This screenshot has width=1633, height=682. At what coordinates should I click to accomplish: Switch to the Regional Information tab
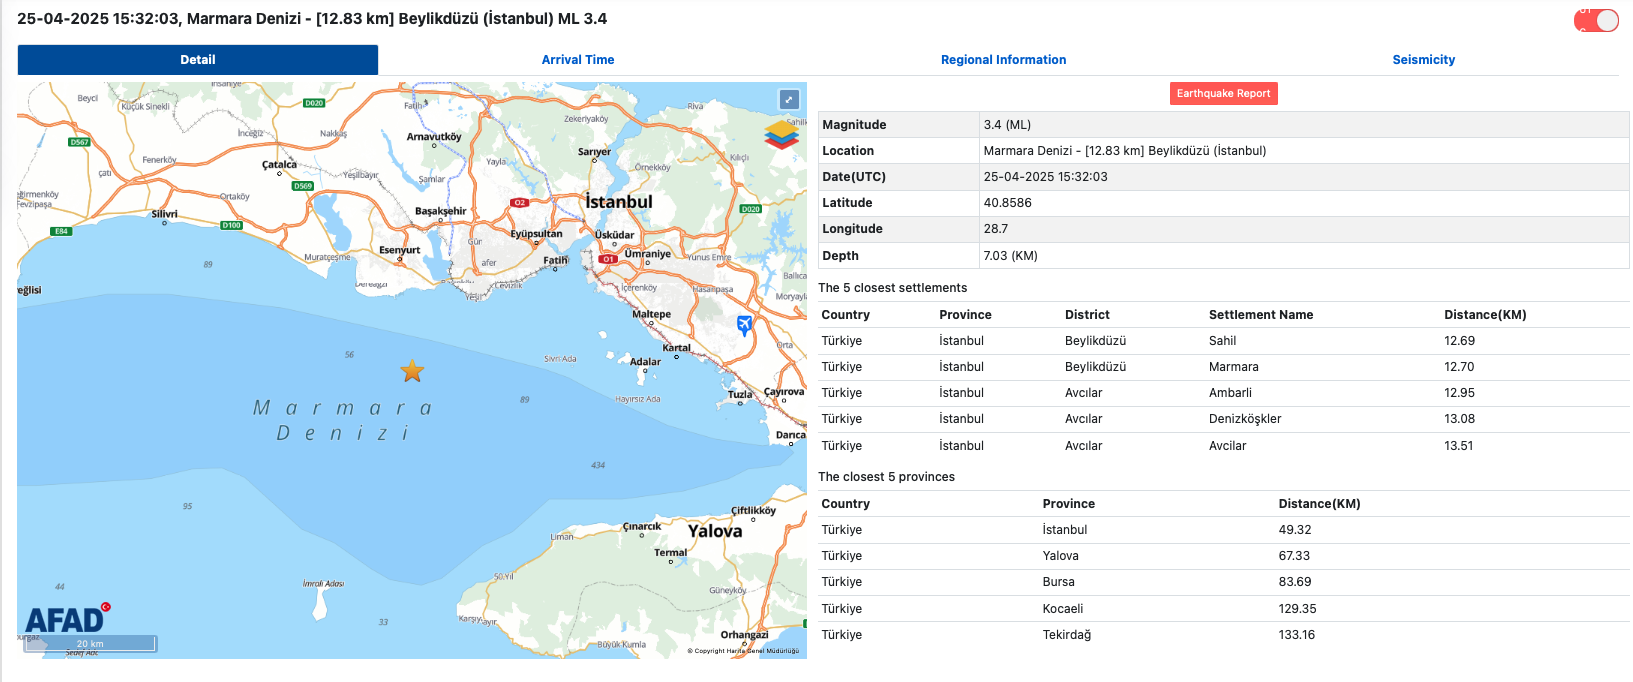point(1003,60)
